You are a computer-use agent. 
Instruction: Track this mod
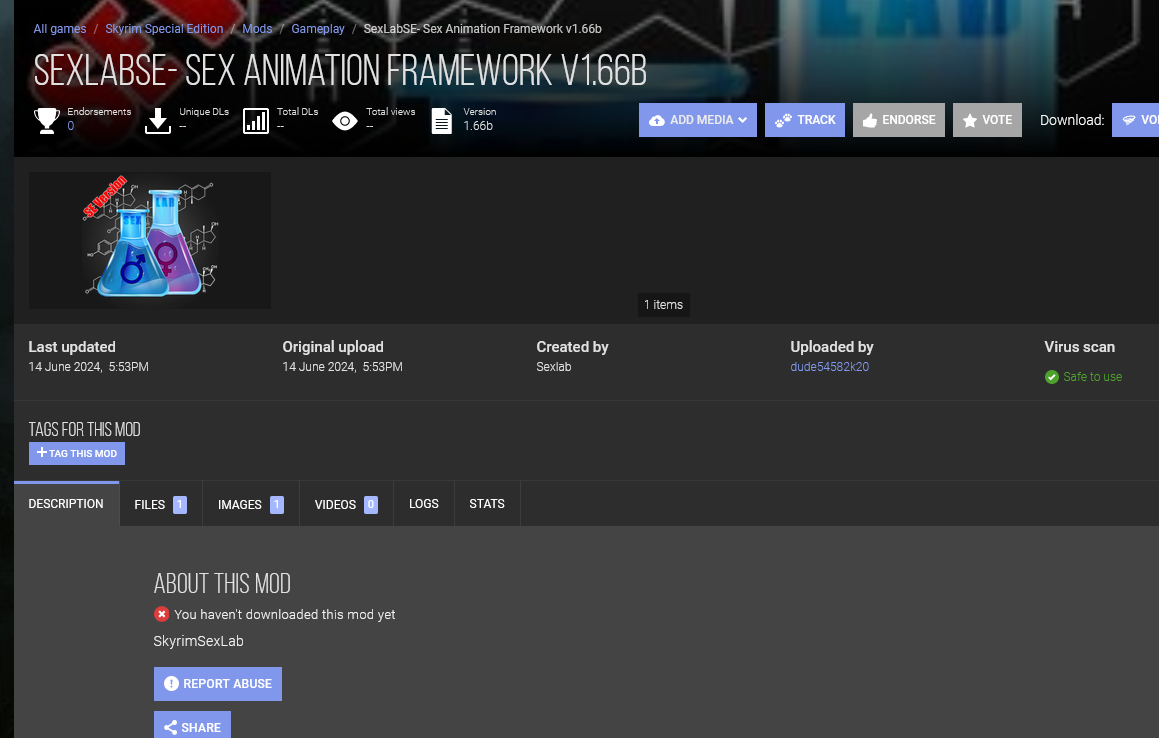point(805,120)
